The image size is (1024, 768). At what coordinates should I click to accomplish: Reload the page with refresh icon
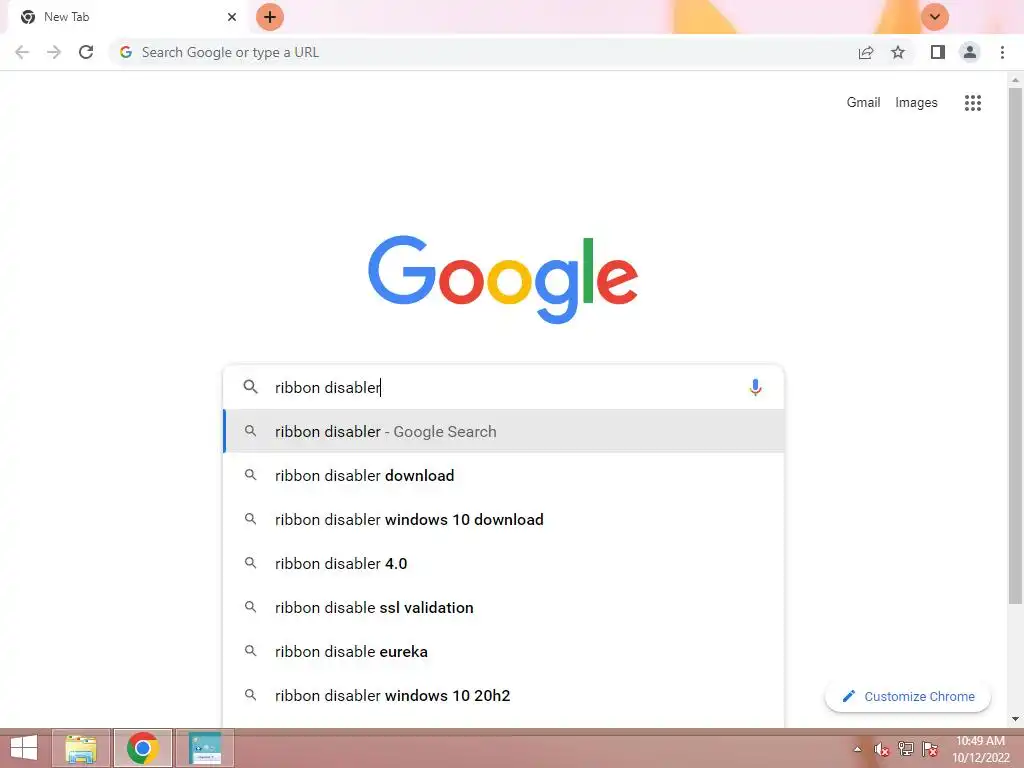[86, 52]
